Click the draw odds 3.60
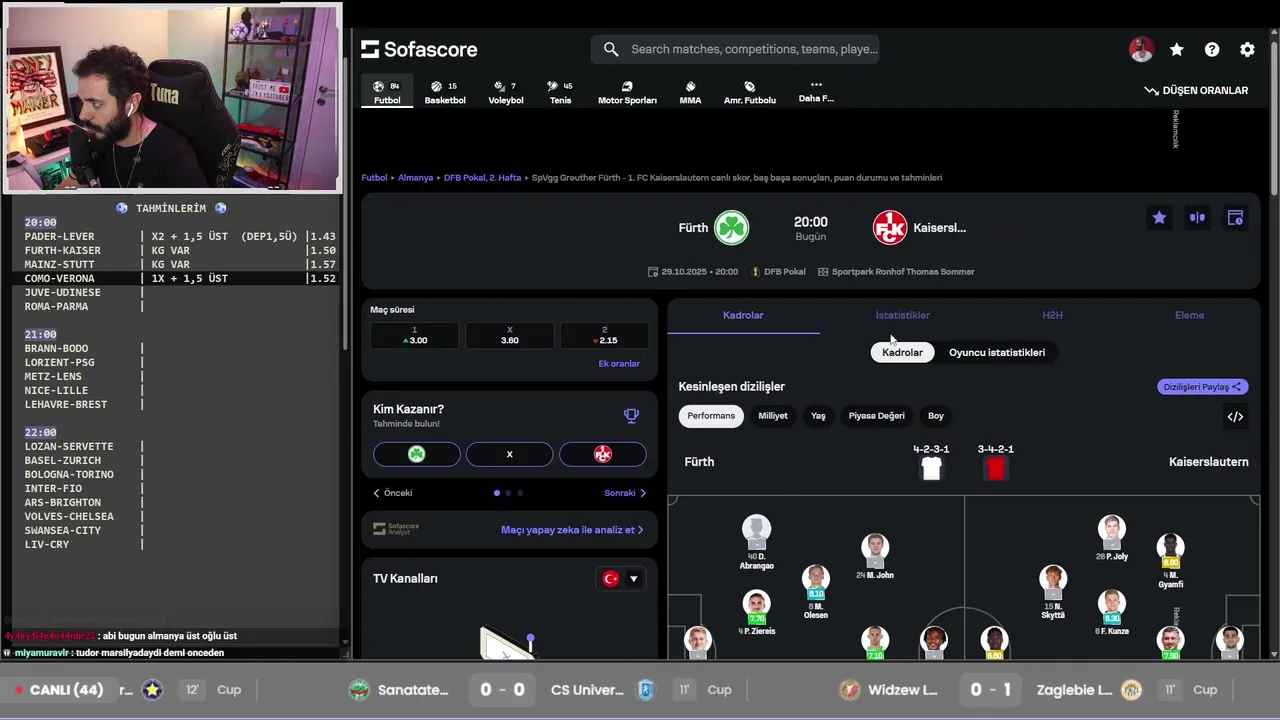This screenshot has width=1280, height=720. pyautogui.click(x=509, y=335)
